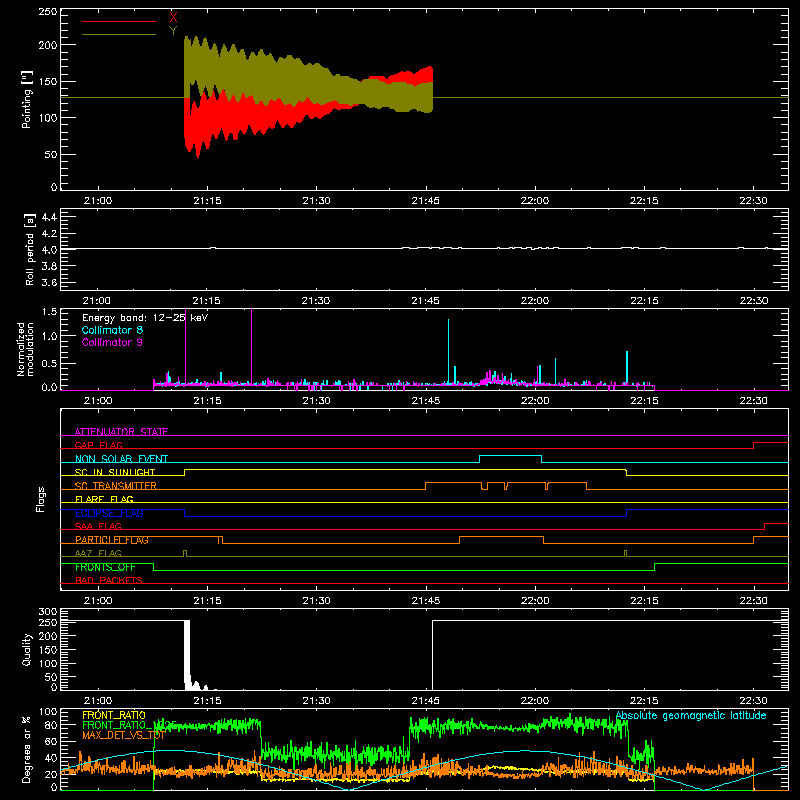Viewport: 800px width, 800px height.
Task: Click the 21:30 label below Quality plot
Action: (316, 701)
